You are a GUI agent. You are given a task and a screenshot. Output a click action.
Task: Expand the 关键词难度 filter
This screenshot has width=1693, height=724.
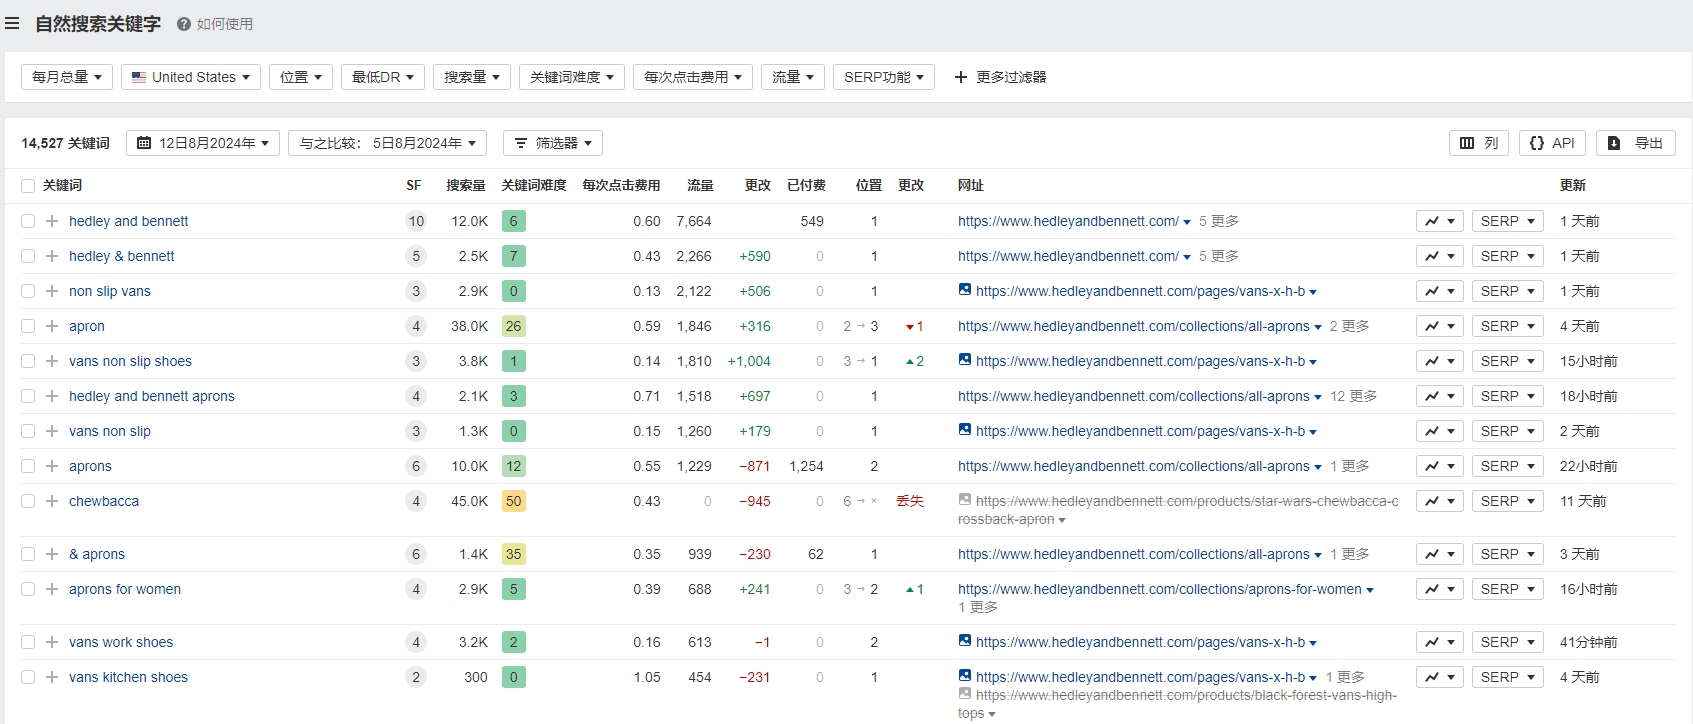tap(572, 77)
